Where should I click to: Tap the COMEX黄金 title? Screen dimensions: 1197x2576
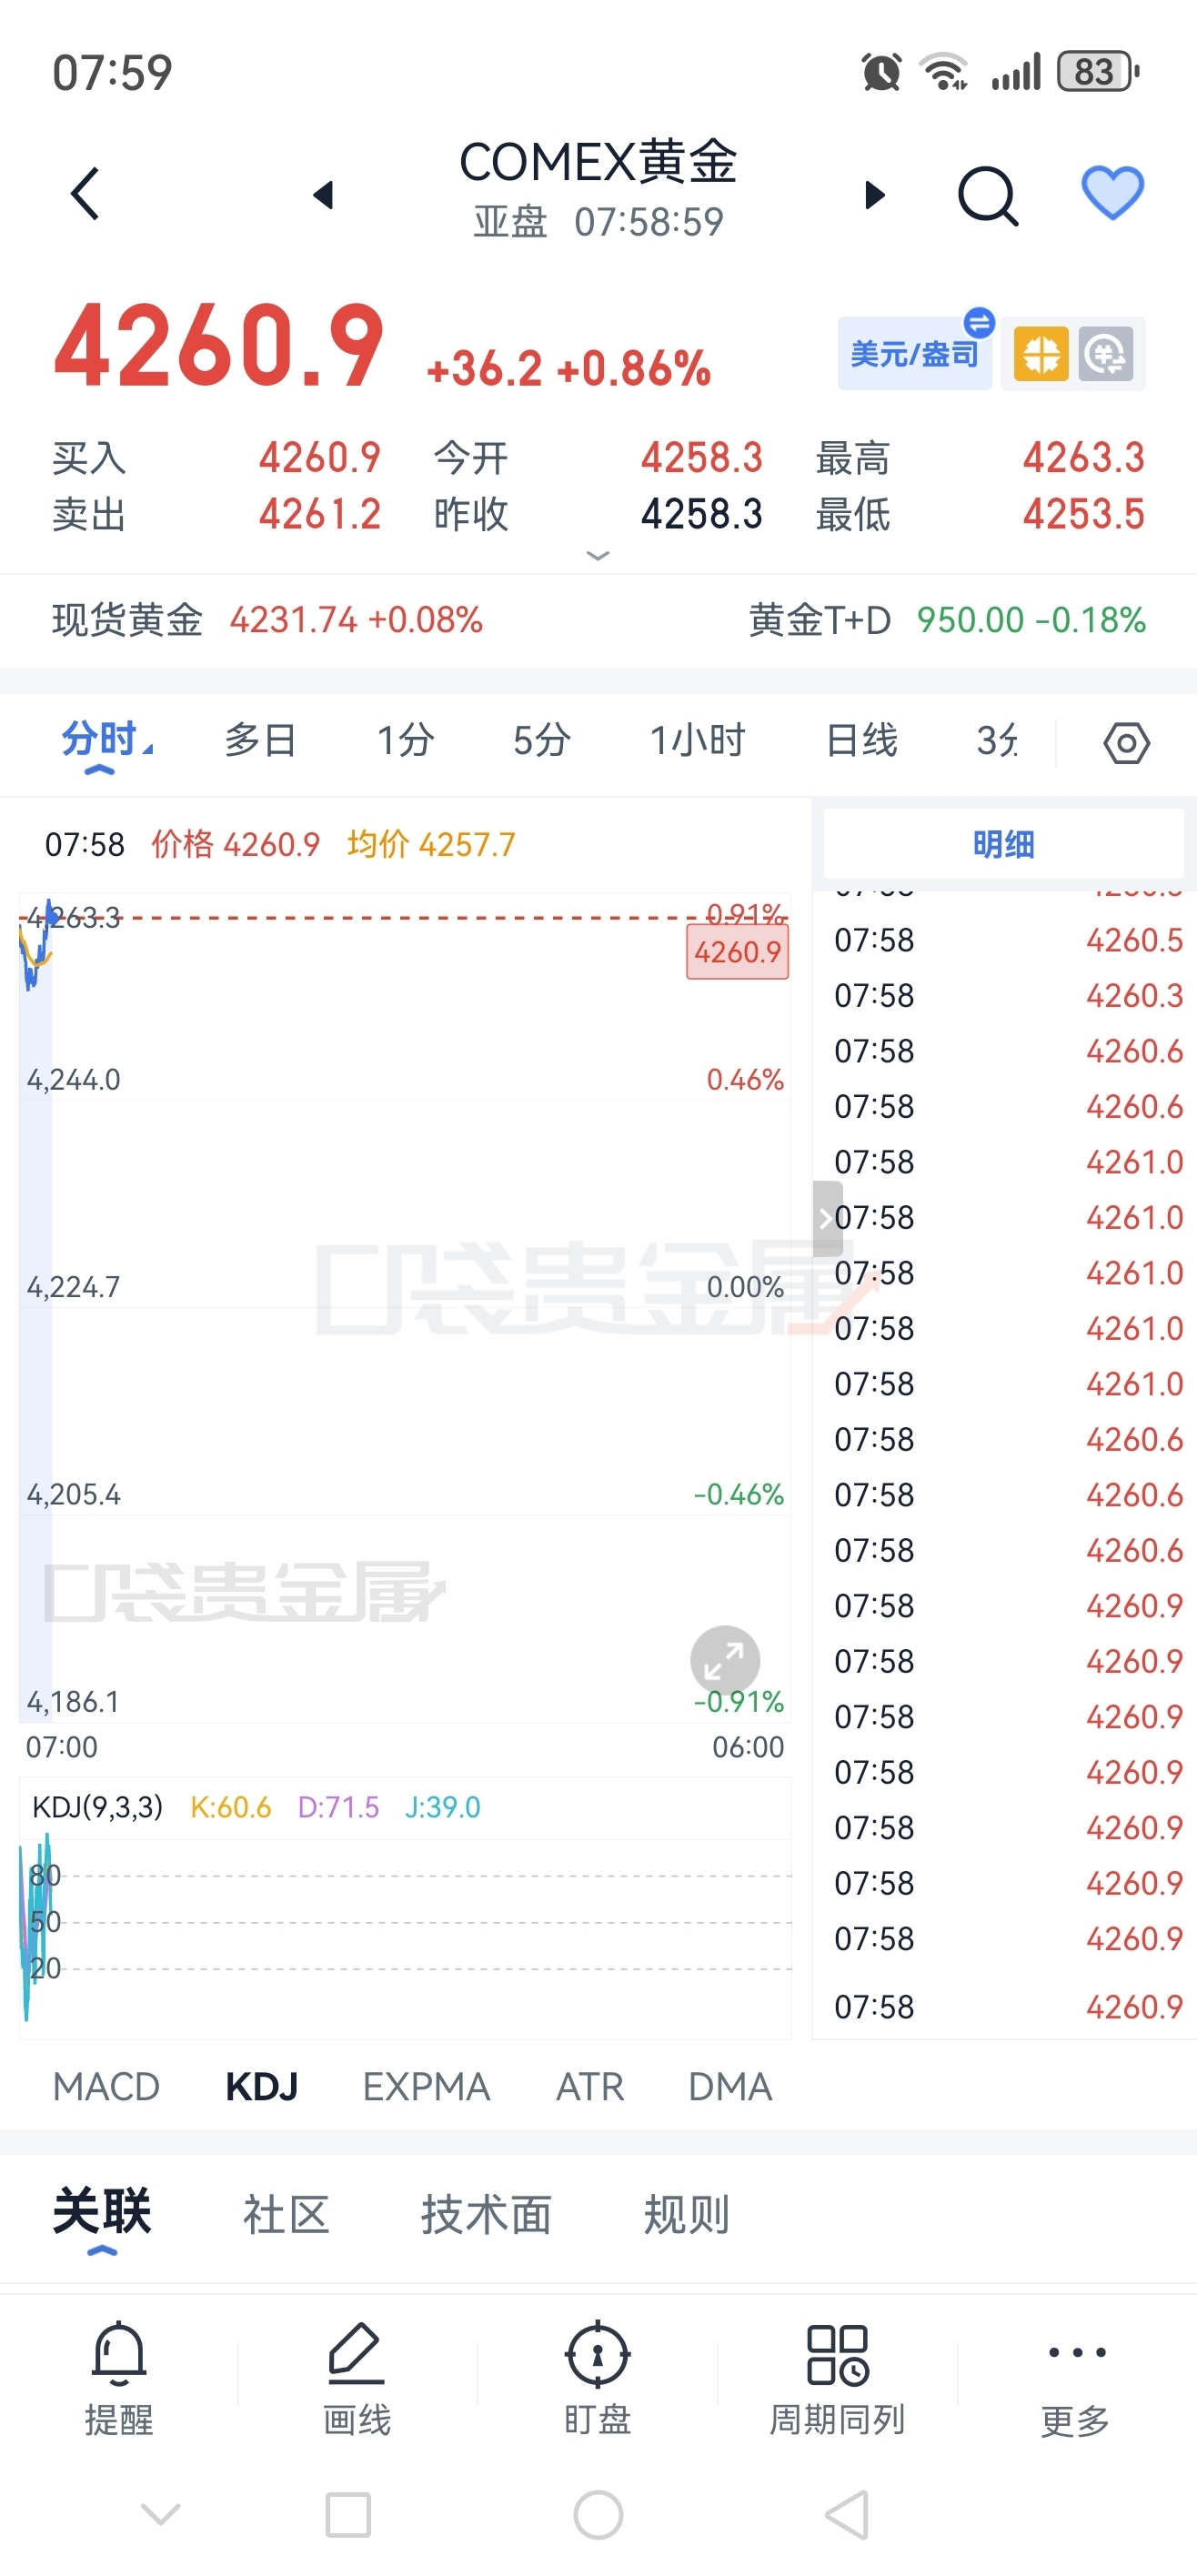click(598, 161)
